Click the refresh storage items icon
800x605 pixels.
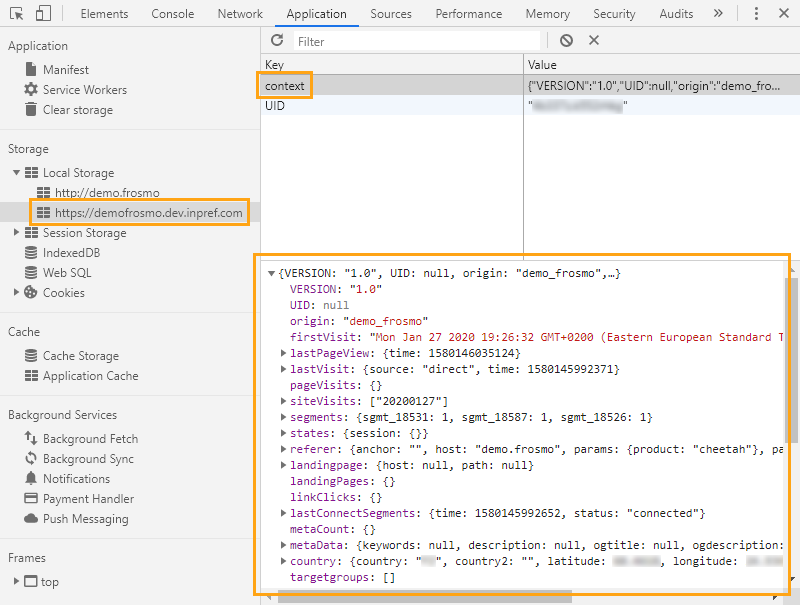tap(277, 40)
